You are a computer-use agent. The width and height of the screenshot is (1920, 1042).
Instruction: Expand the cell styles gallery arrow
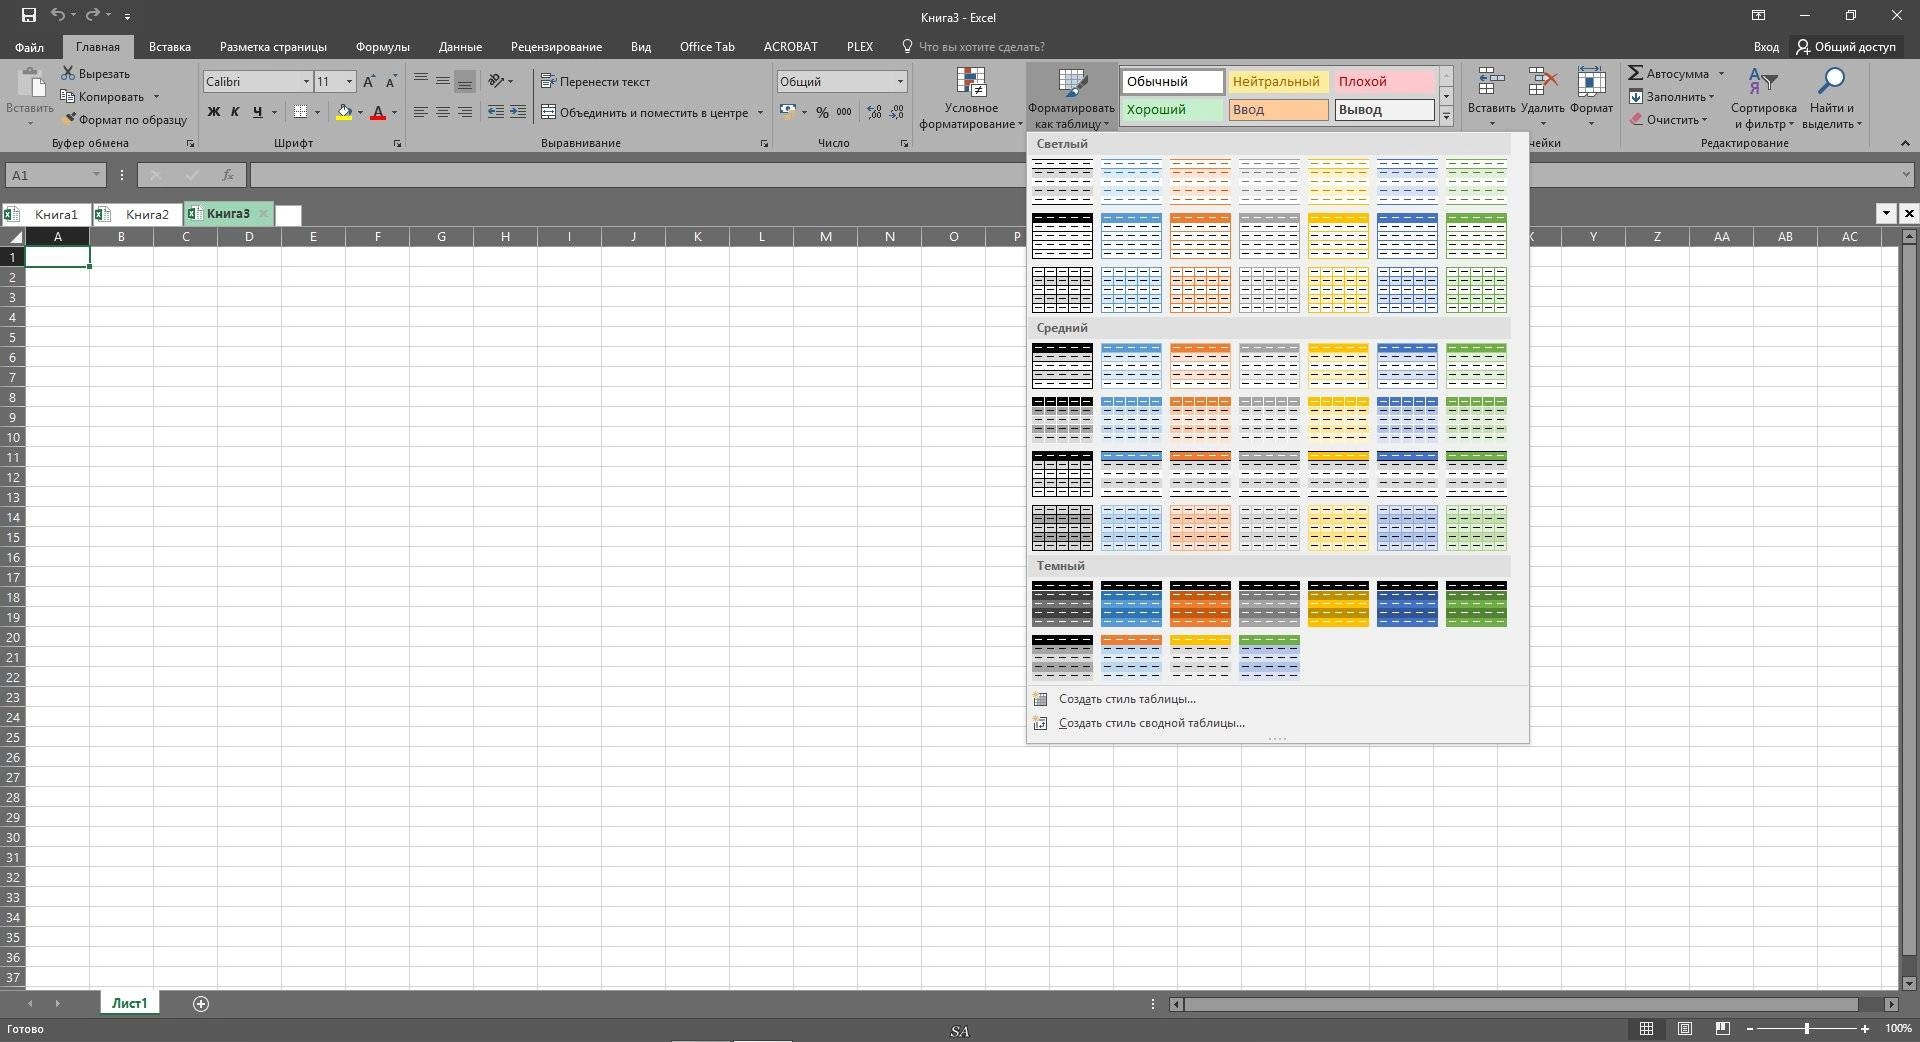(x=1446, y=117)
